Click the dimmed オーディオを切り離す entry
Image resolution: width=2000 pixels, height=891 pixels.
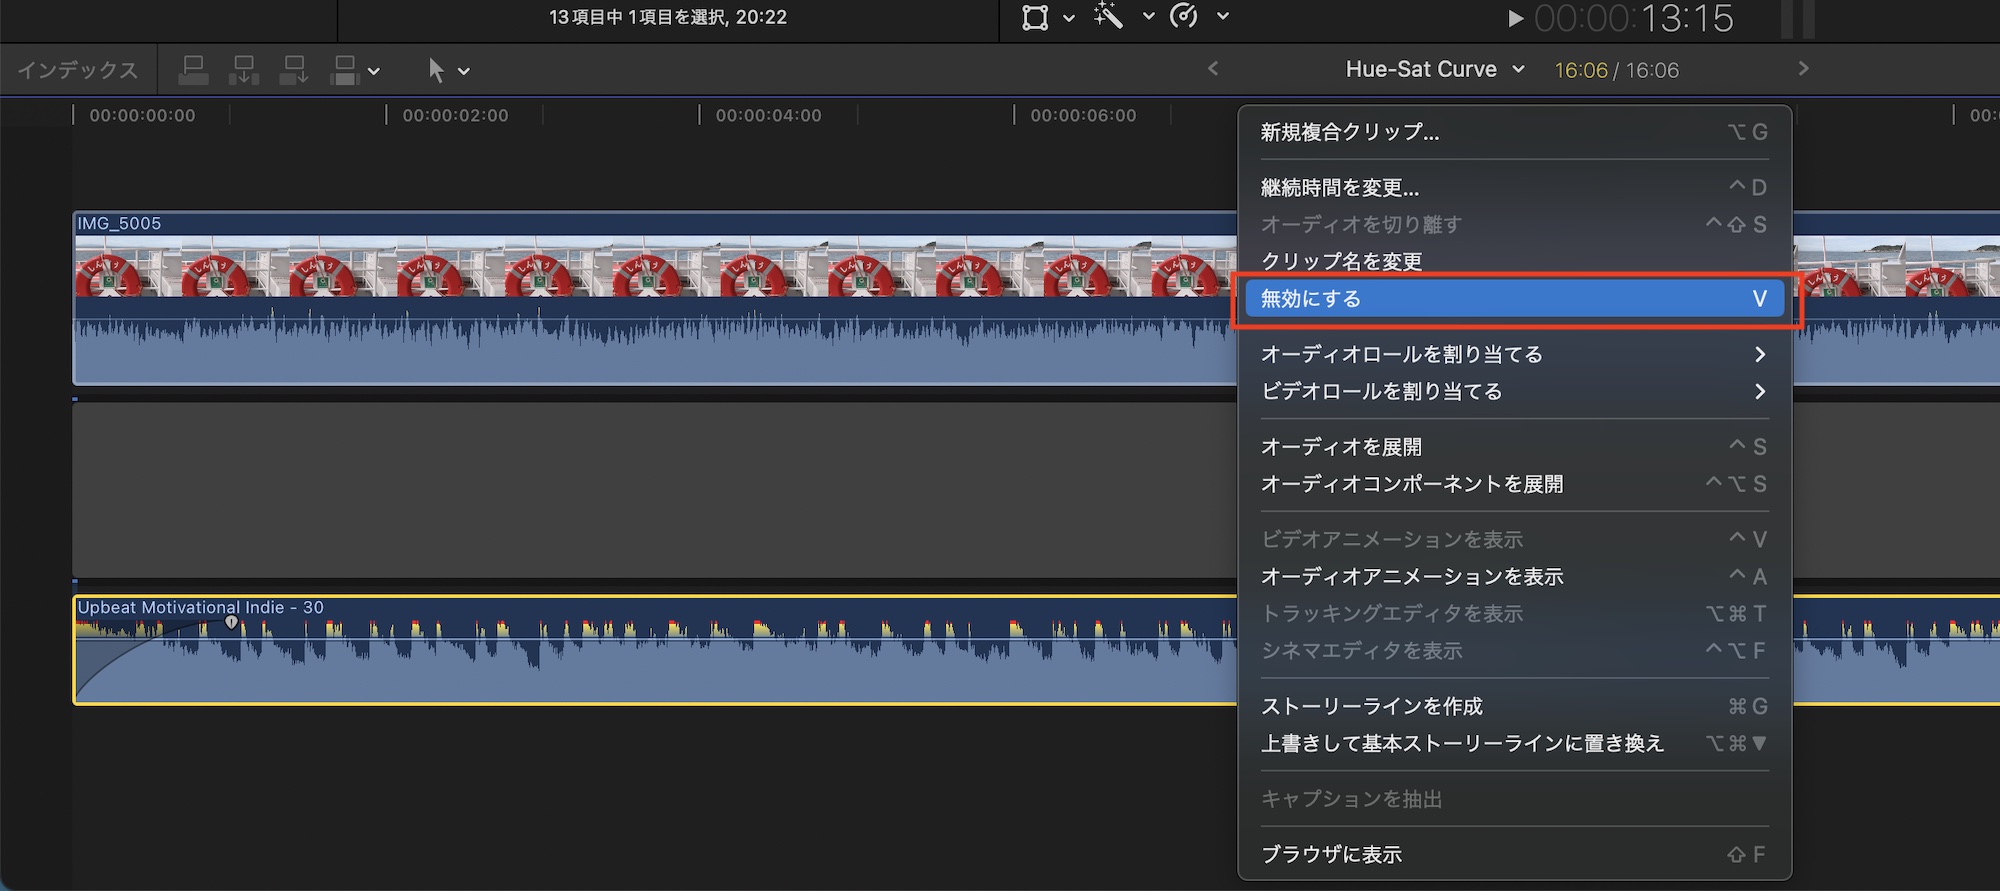[1514, 224]
